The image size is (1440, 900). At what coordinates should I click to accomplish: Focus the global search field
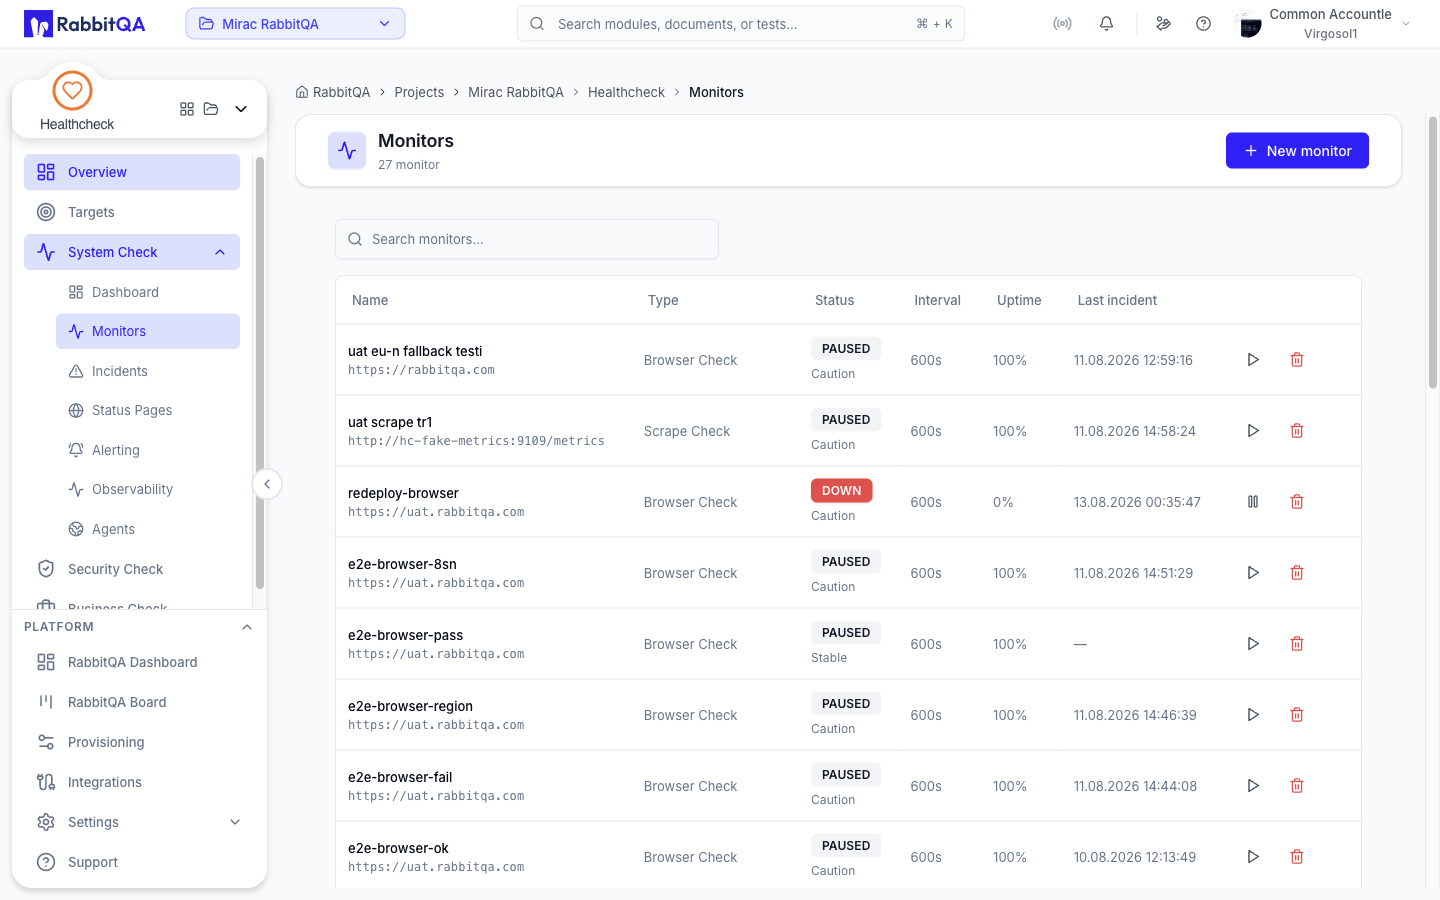pos(741,24)
